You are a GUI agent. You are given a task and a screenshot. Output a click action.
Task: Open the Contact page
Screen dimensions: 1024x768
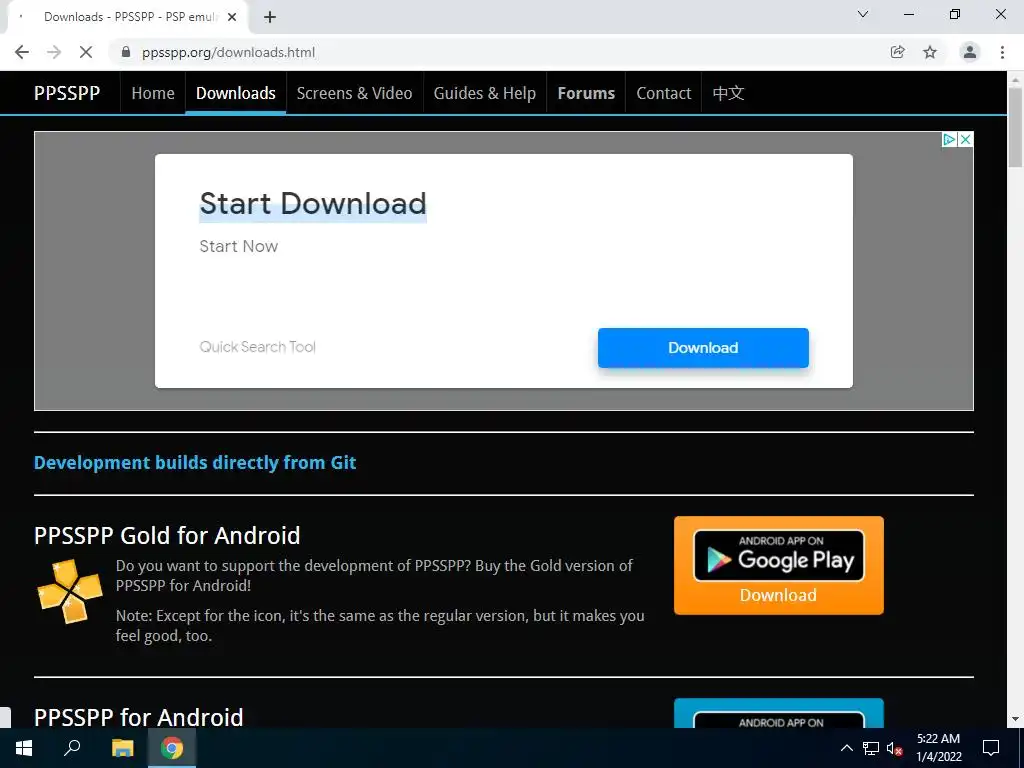(664, 93)
